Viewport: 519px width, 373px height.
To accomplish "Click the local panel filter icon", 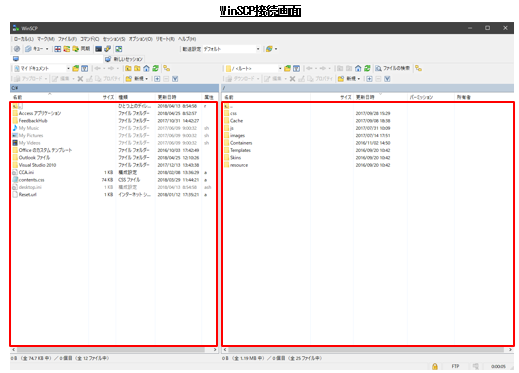I will pyautogui.click(x=85, y=68).
